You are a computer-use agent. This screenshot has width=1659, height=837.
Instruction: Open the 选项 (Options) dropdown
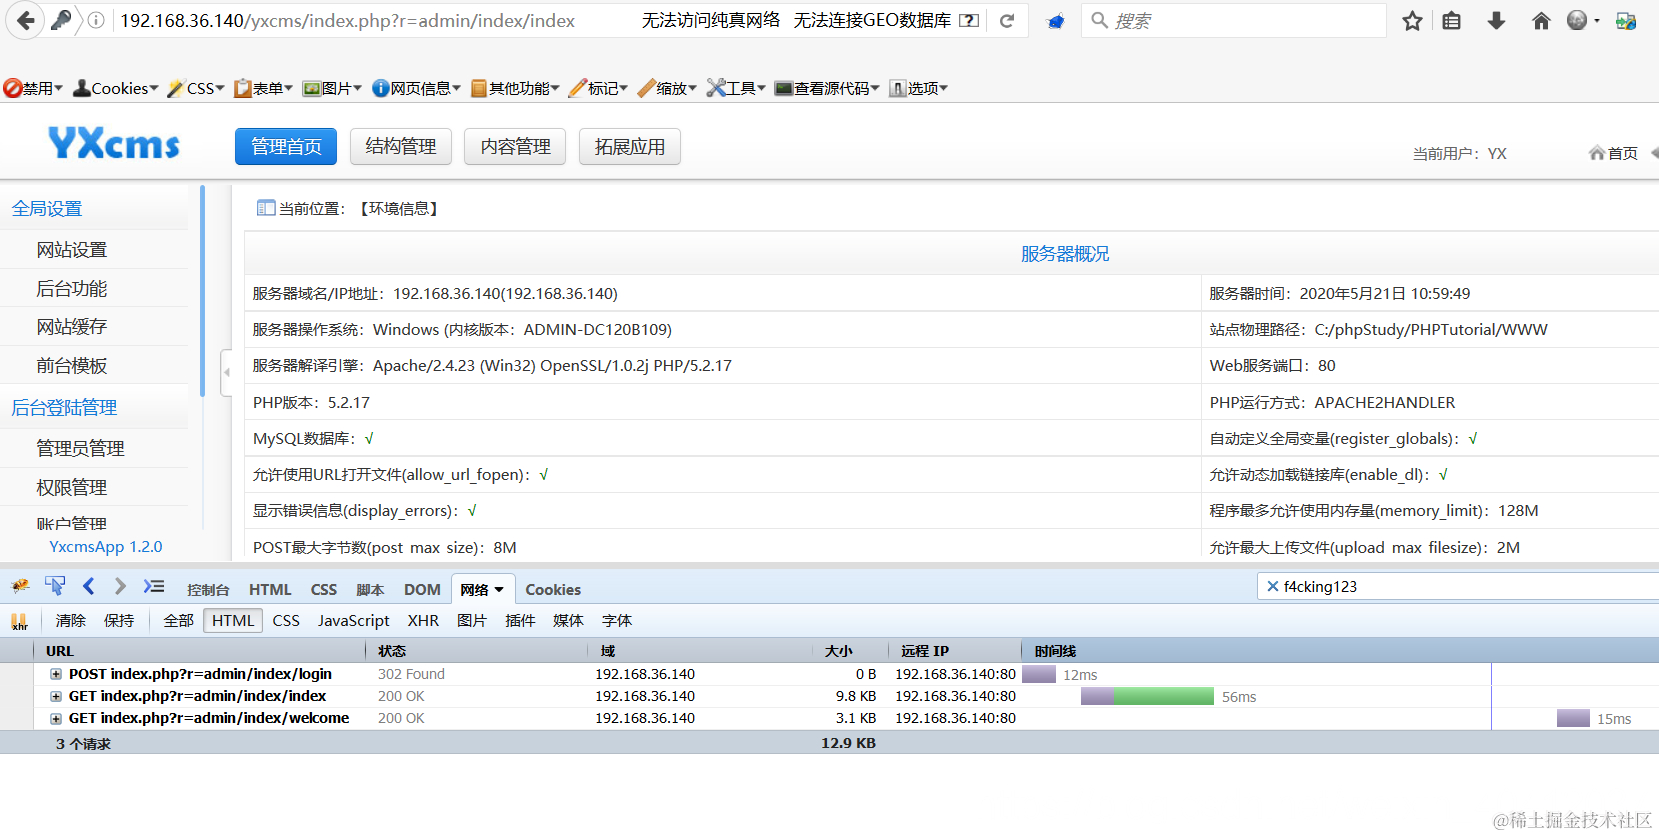[919, 88]
